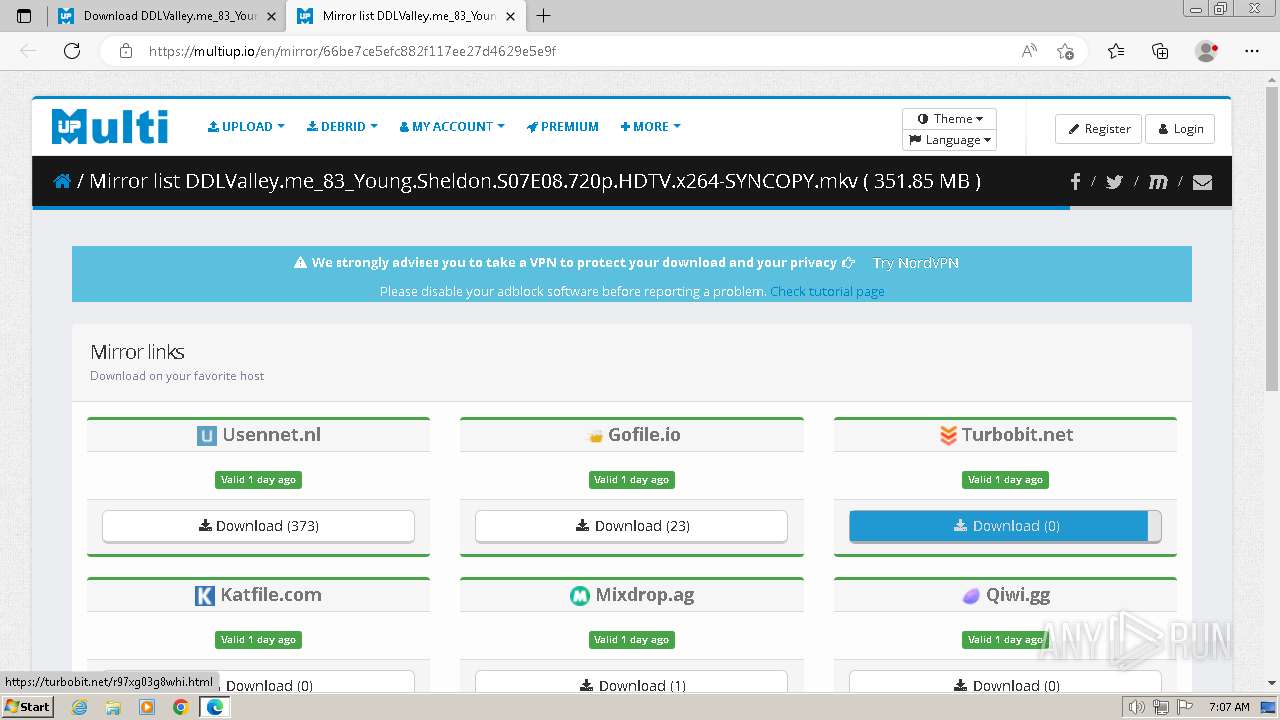Open the Windows Start menu

[27, 707]
